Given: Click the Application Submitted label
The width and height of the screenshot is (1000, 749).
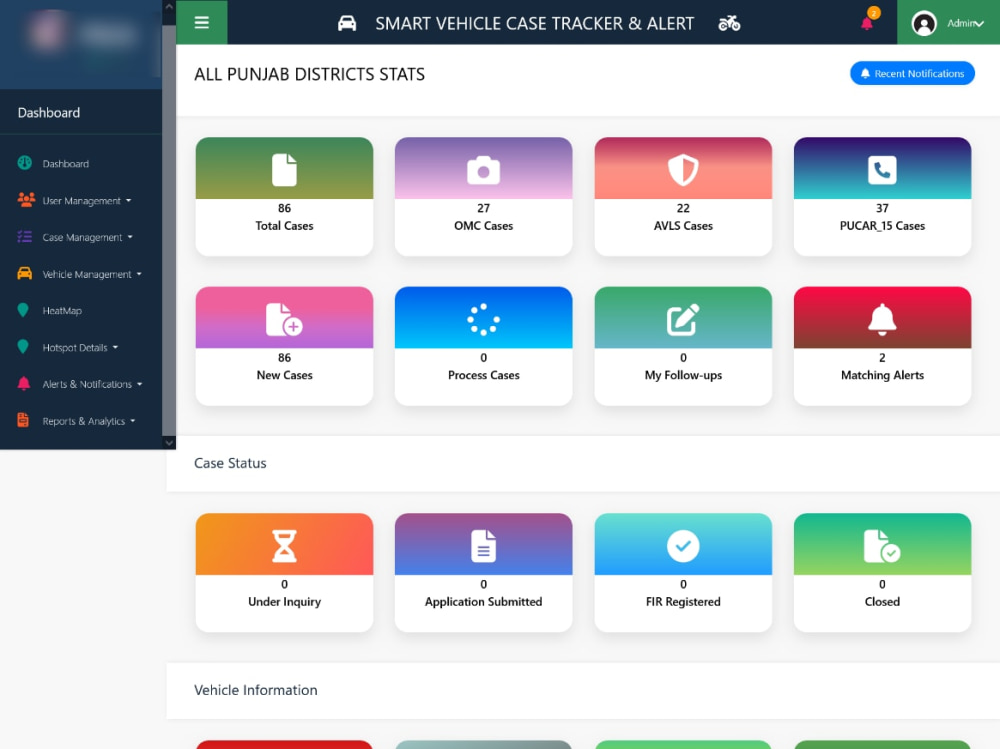Looking at the screenshot, I should click(x=483, y=602).
